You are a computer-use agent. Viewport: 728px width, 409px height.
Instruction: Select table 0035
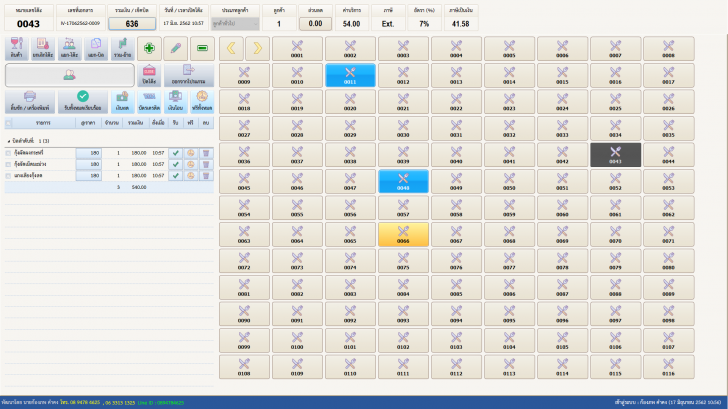click(669, 128)
